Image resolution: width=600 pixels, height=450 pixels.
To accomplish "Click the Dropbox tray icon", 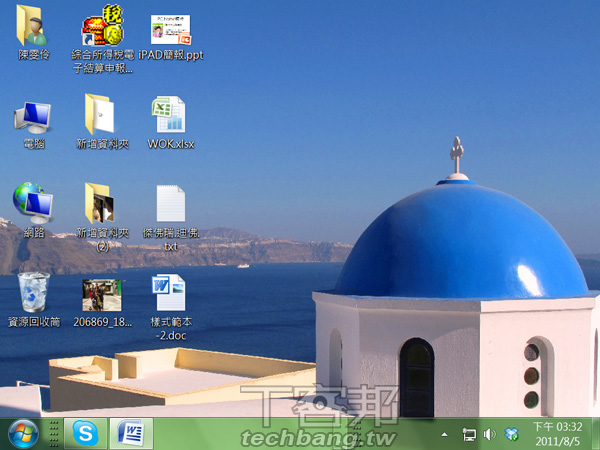I will (512, 435).
